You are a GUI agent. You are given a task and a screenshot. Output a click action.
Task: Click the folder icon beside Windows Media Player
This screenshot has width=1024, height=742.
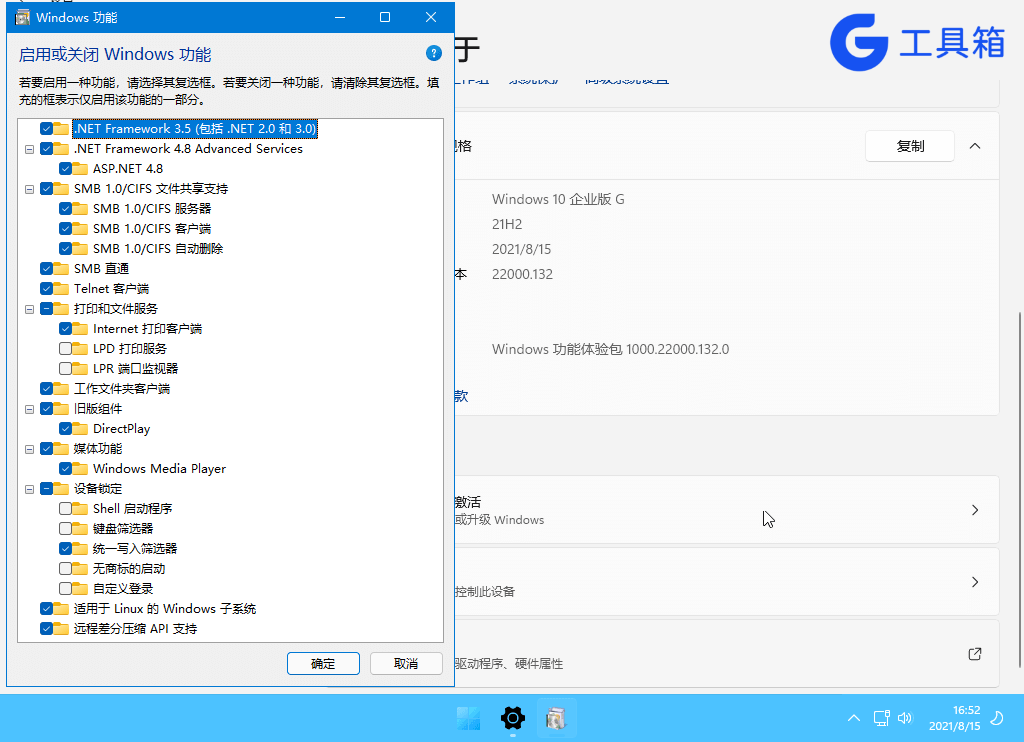pyautogui.click(x=80, y=468)
